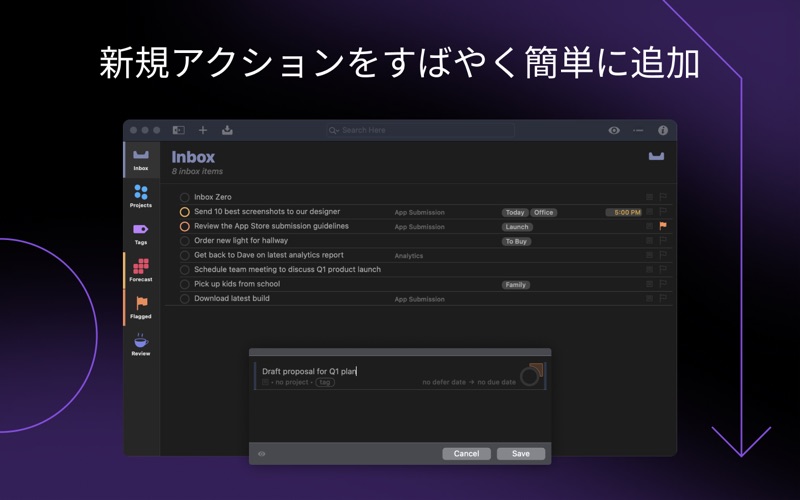Click the Cancel button
This screenshot has width=800, height=500.
(x=466, y=454)
